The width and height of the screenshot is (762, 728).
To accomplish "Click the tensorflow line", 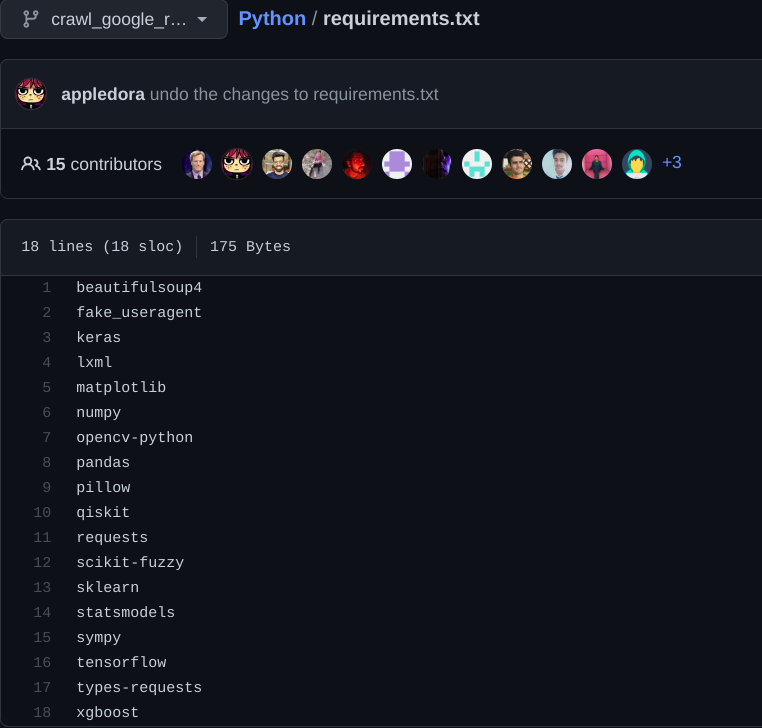I will click(121, 662).
